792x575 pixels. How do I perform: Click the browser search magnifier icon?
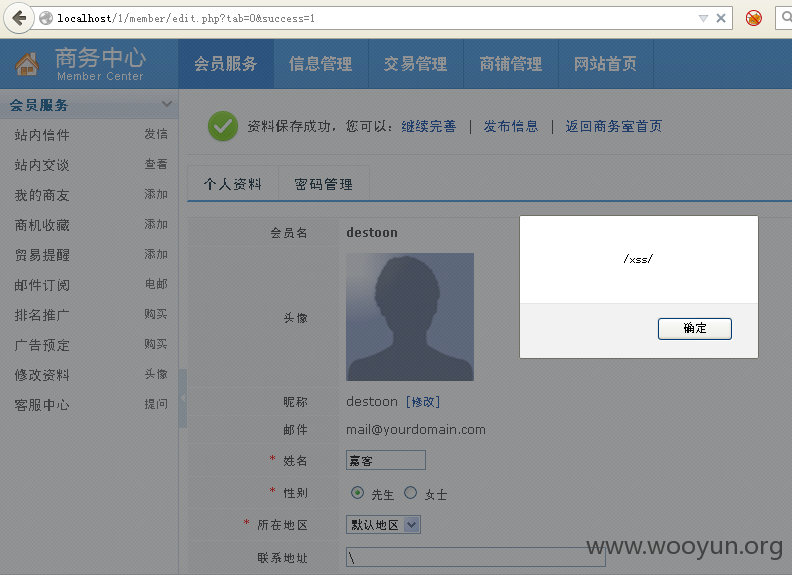(x=786, y=18)
